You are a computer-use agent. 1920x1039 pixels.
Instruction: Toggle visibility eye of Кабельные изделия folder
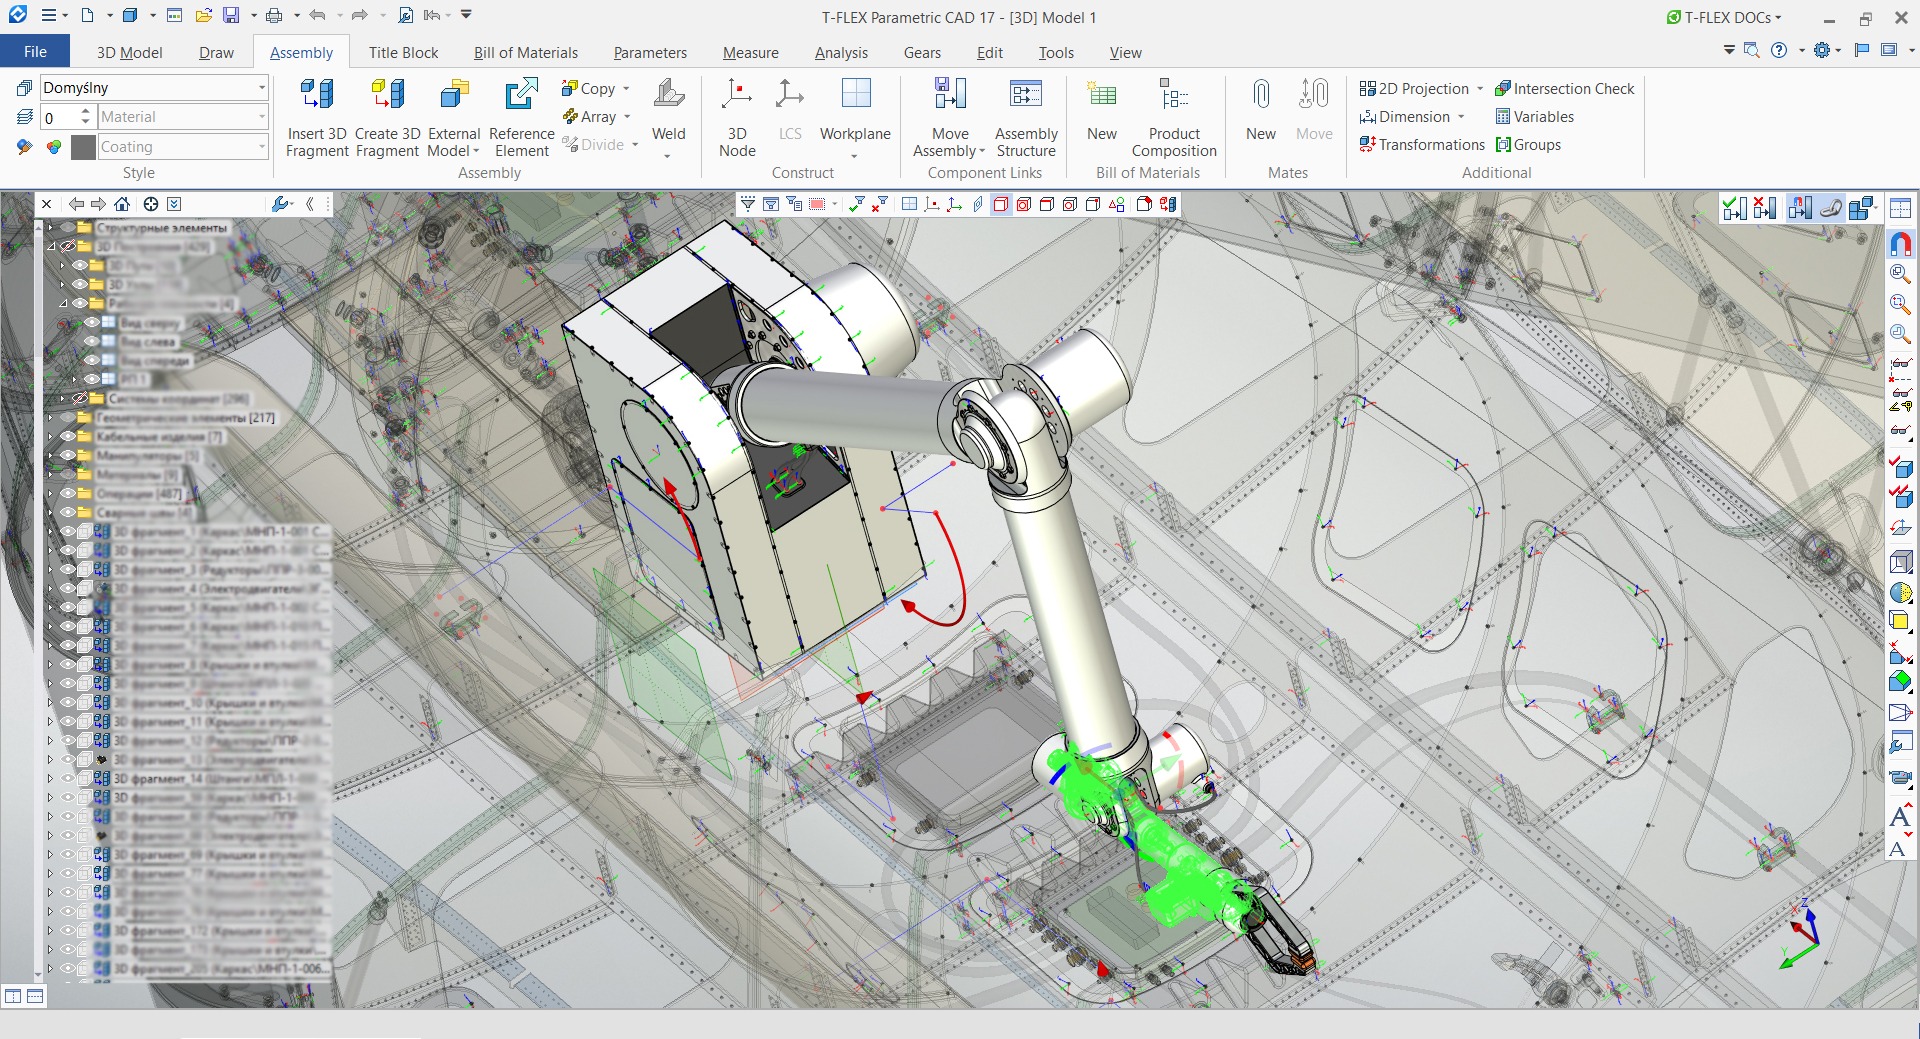[68, 436]
